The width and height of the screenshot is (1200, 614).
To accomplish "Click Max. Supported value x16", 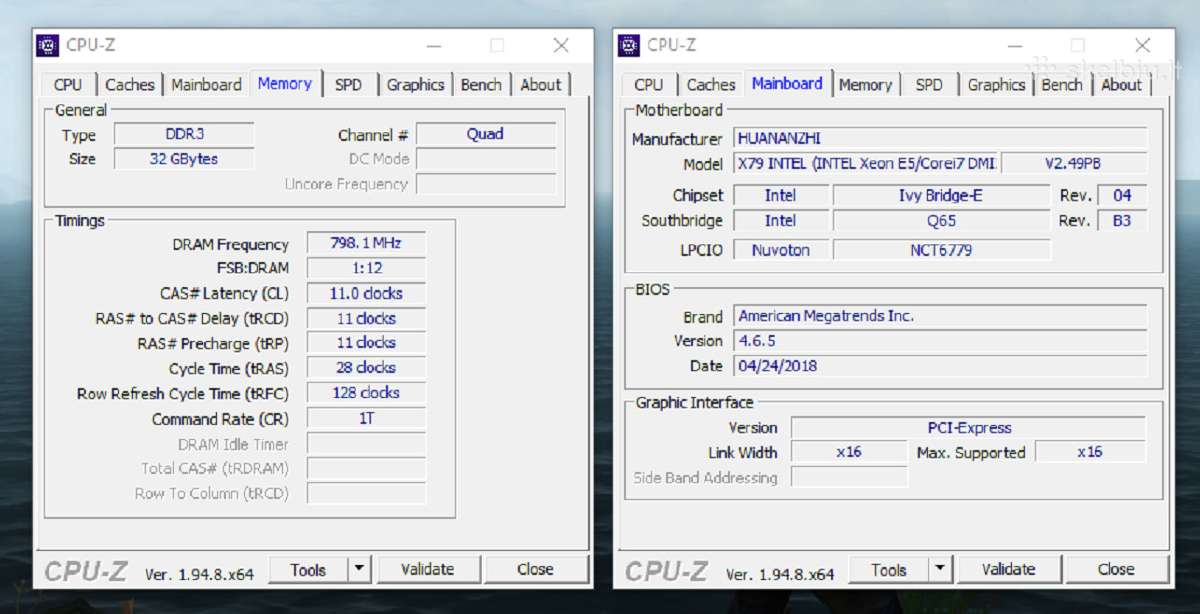I will (1090, 452).
